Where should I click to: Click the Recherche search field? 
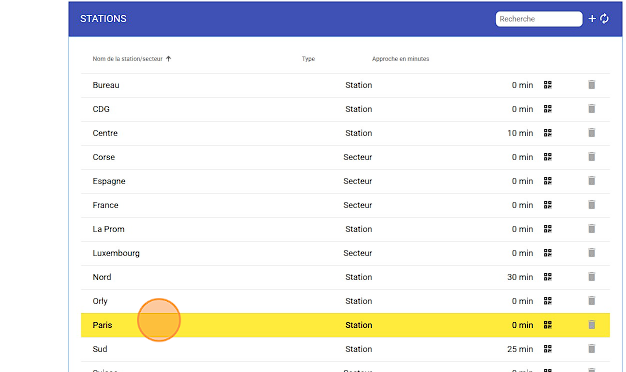(539, 19)
